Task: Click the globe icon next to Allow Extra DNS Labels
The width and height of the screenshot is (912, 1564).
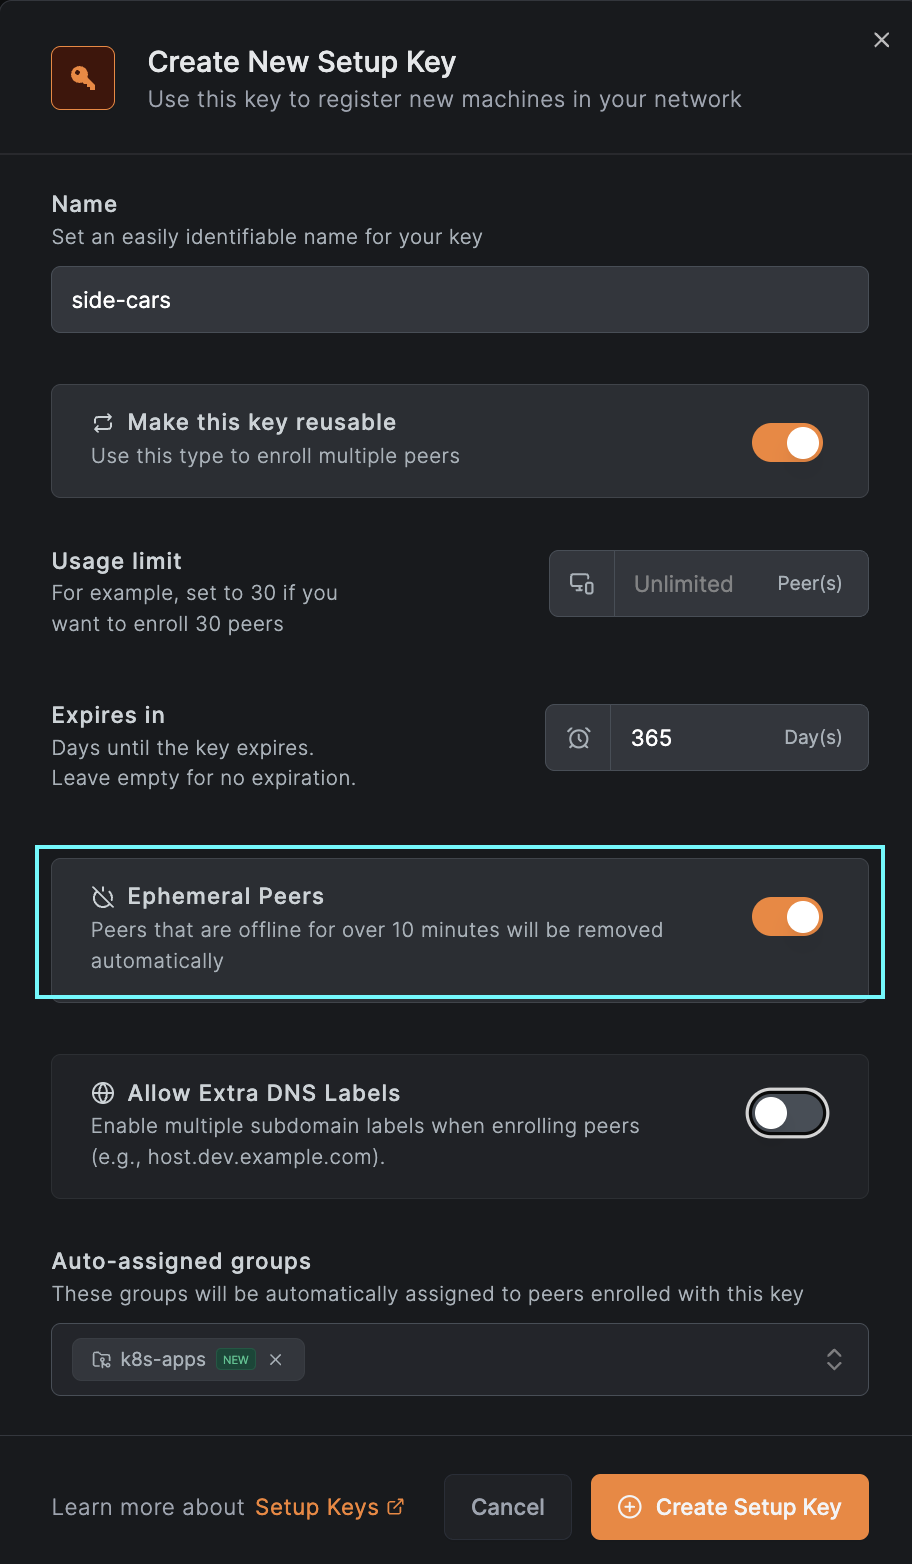Action: point(103,1092)
